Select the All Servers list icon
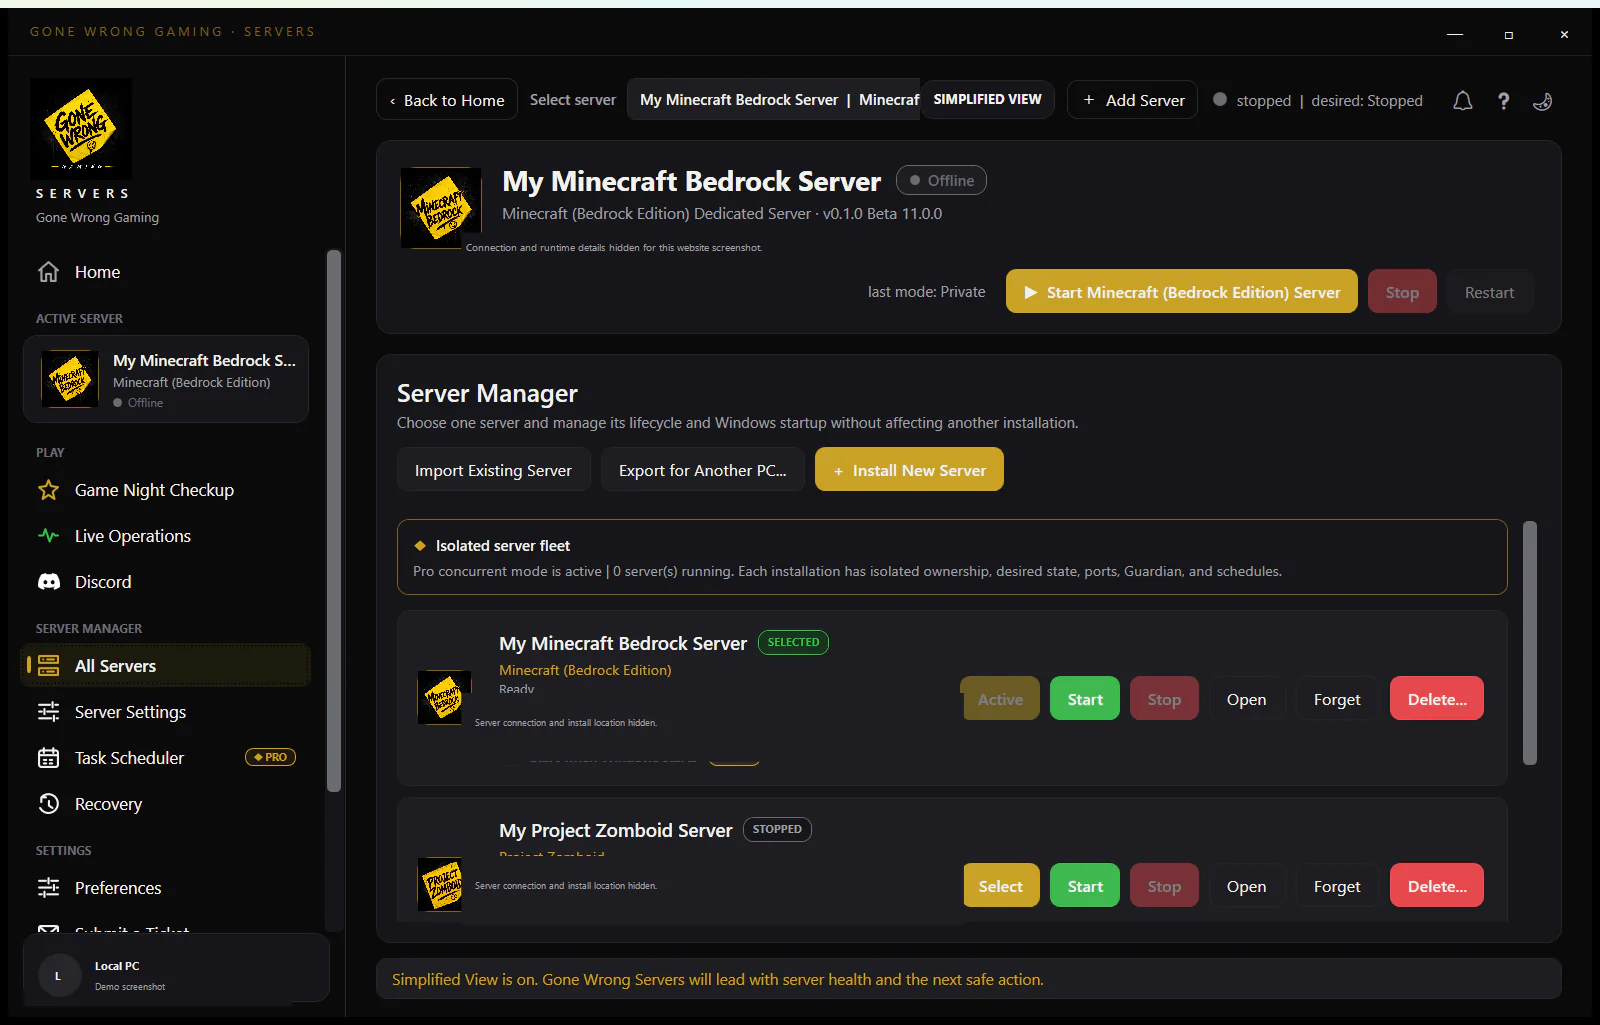1600x1025 pixels. click(x=48, y=666)
